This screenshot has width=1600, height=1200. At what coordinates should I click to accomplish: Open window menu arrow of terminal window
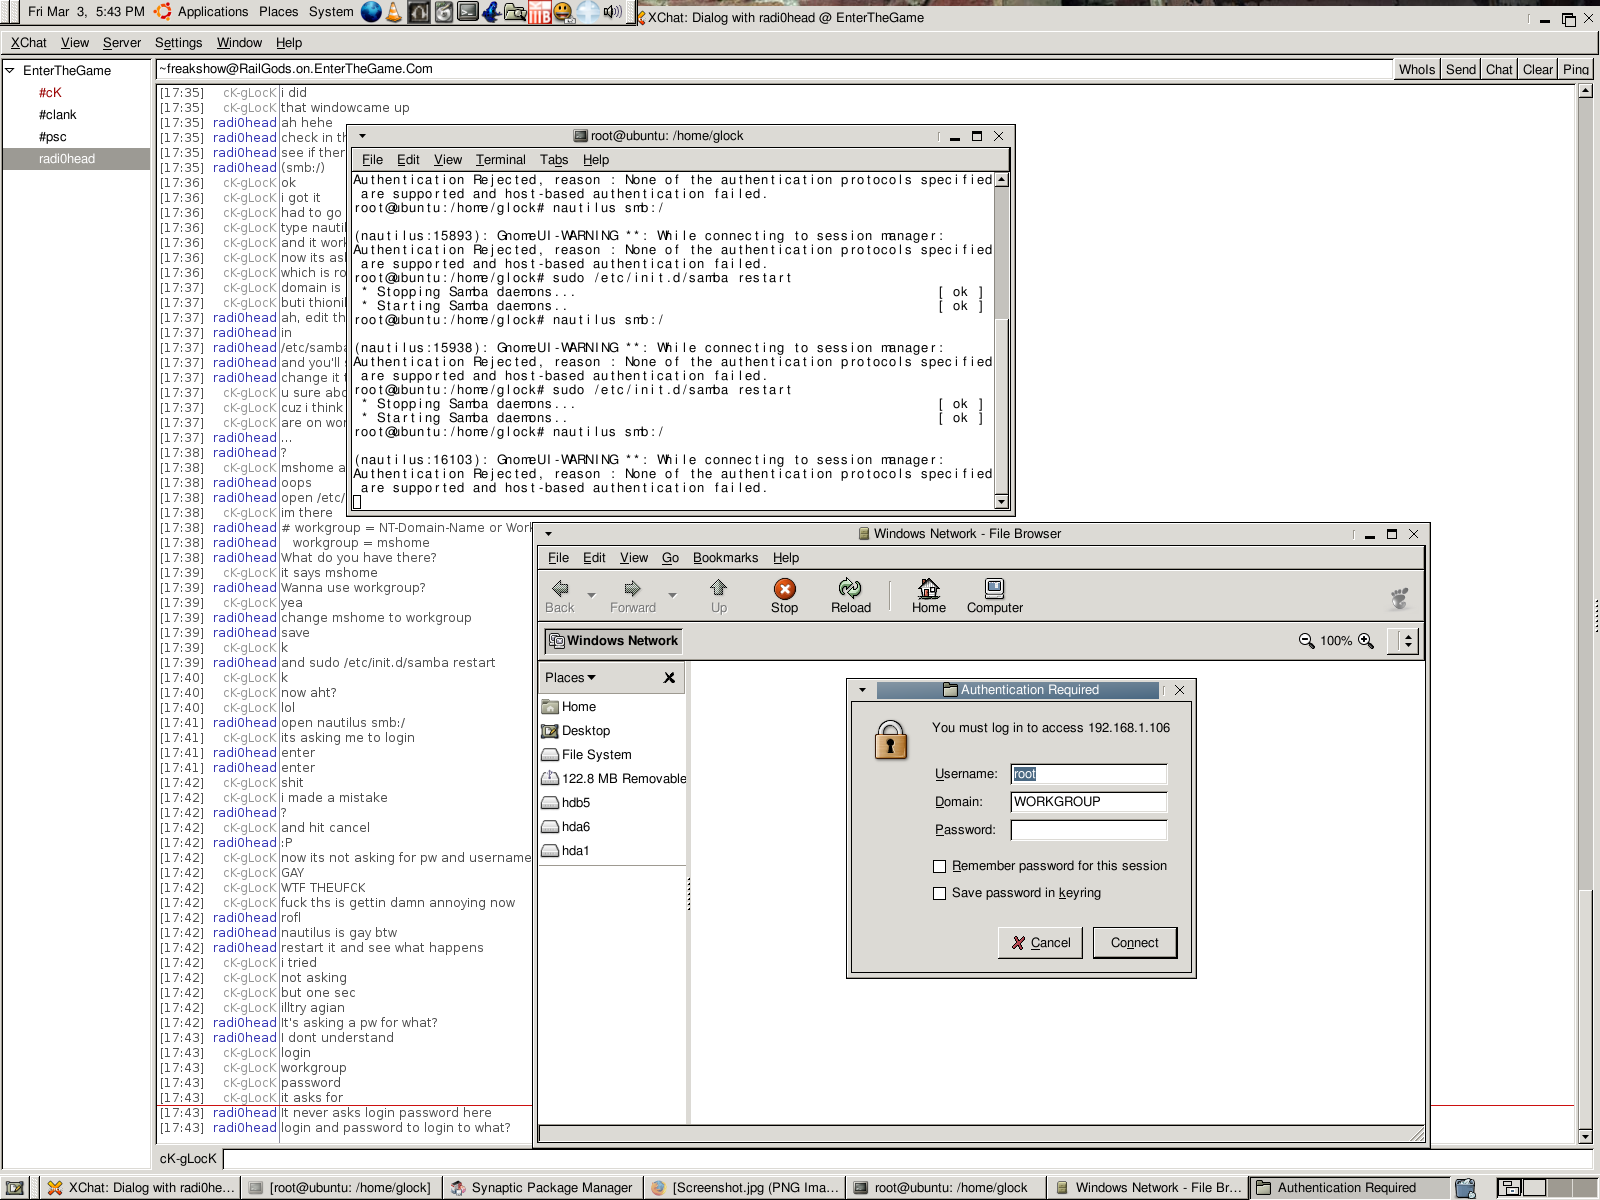pos(362,136)
